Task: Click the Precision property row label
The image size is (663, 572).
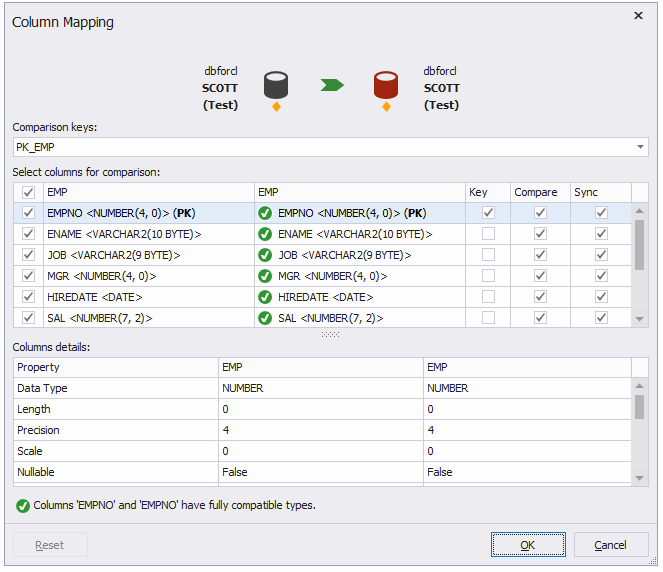Action: click(38, 430)
